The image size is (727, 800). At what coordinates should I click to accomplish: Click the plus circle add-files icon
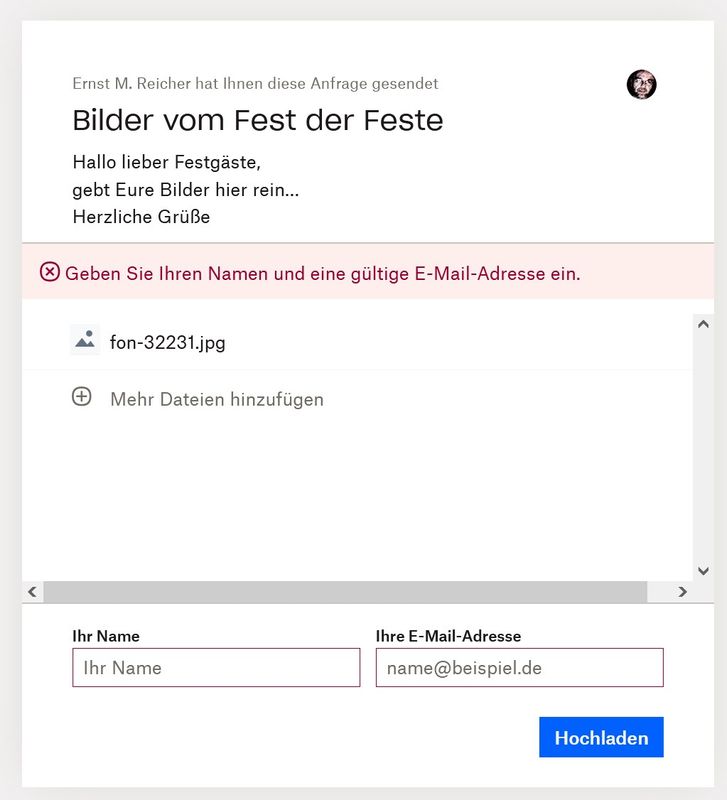(x=82, y=397)
